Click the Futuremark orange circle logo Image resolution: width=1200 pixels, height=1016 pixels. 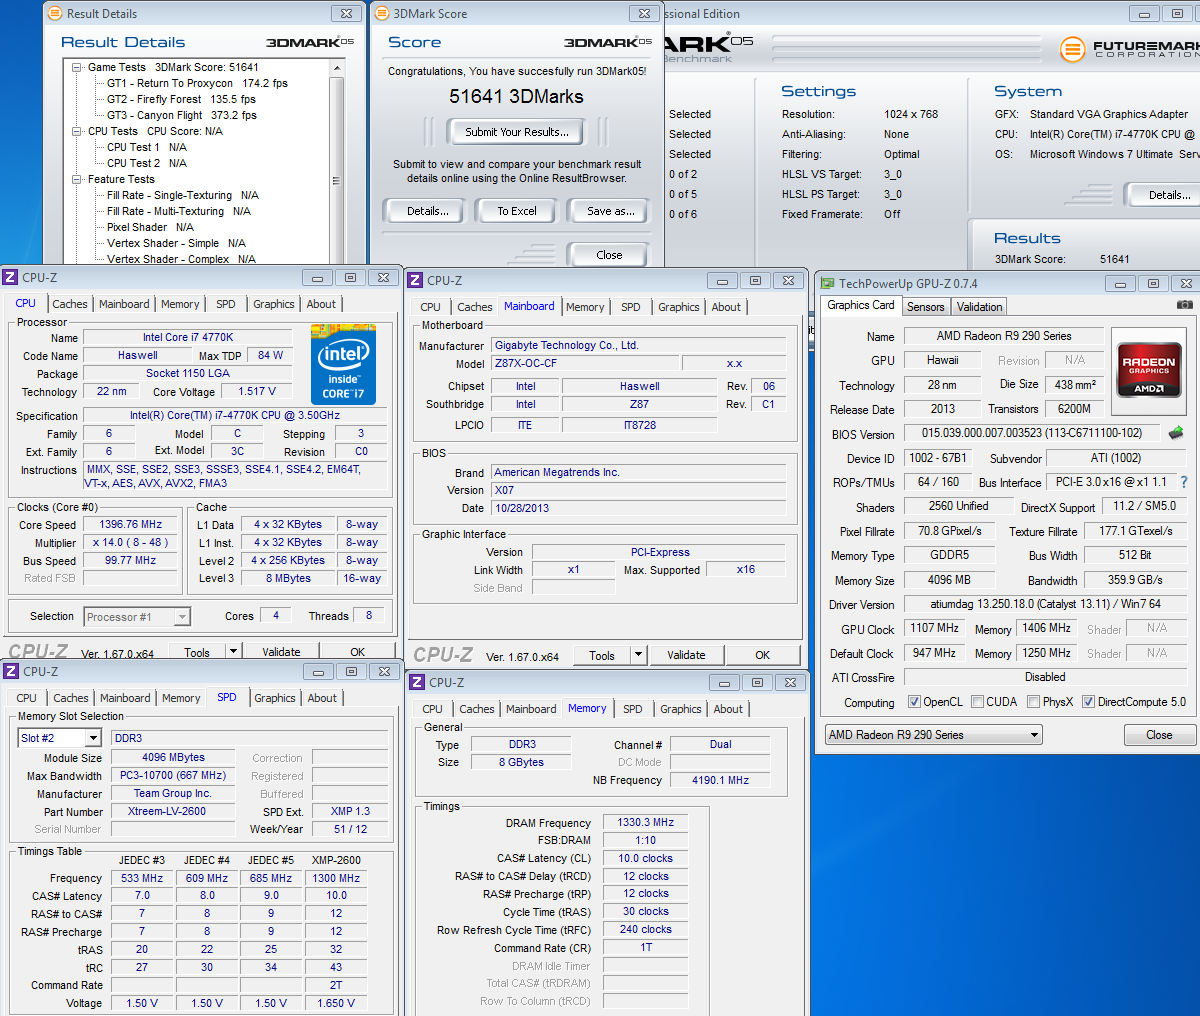[x=1072, y=48]
